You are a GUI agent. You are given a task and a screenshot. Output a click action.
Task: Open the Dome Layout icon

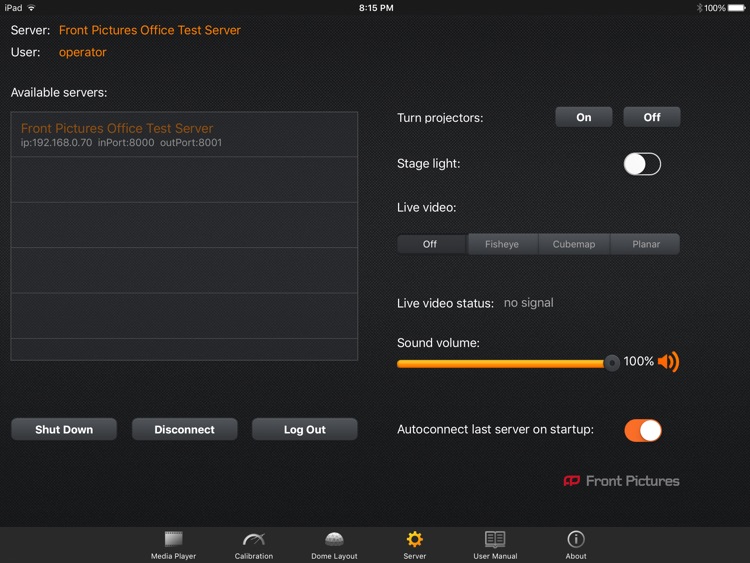click(334, 540)
